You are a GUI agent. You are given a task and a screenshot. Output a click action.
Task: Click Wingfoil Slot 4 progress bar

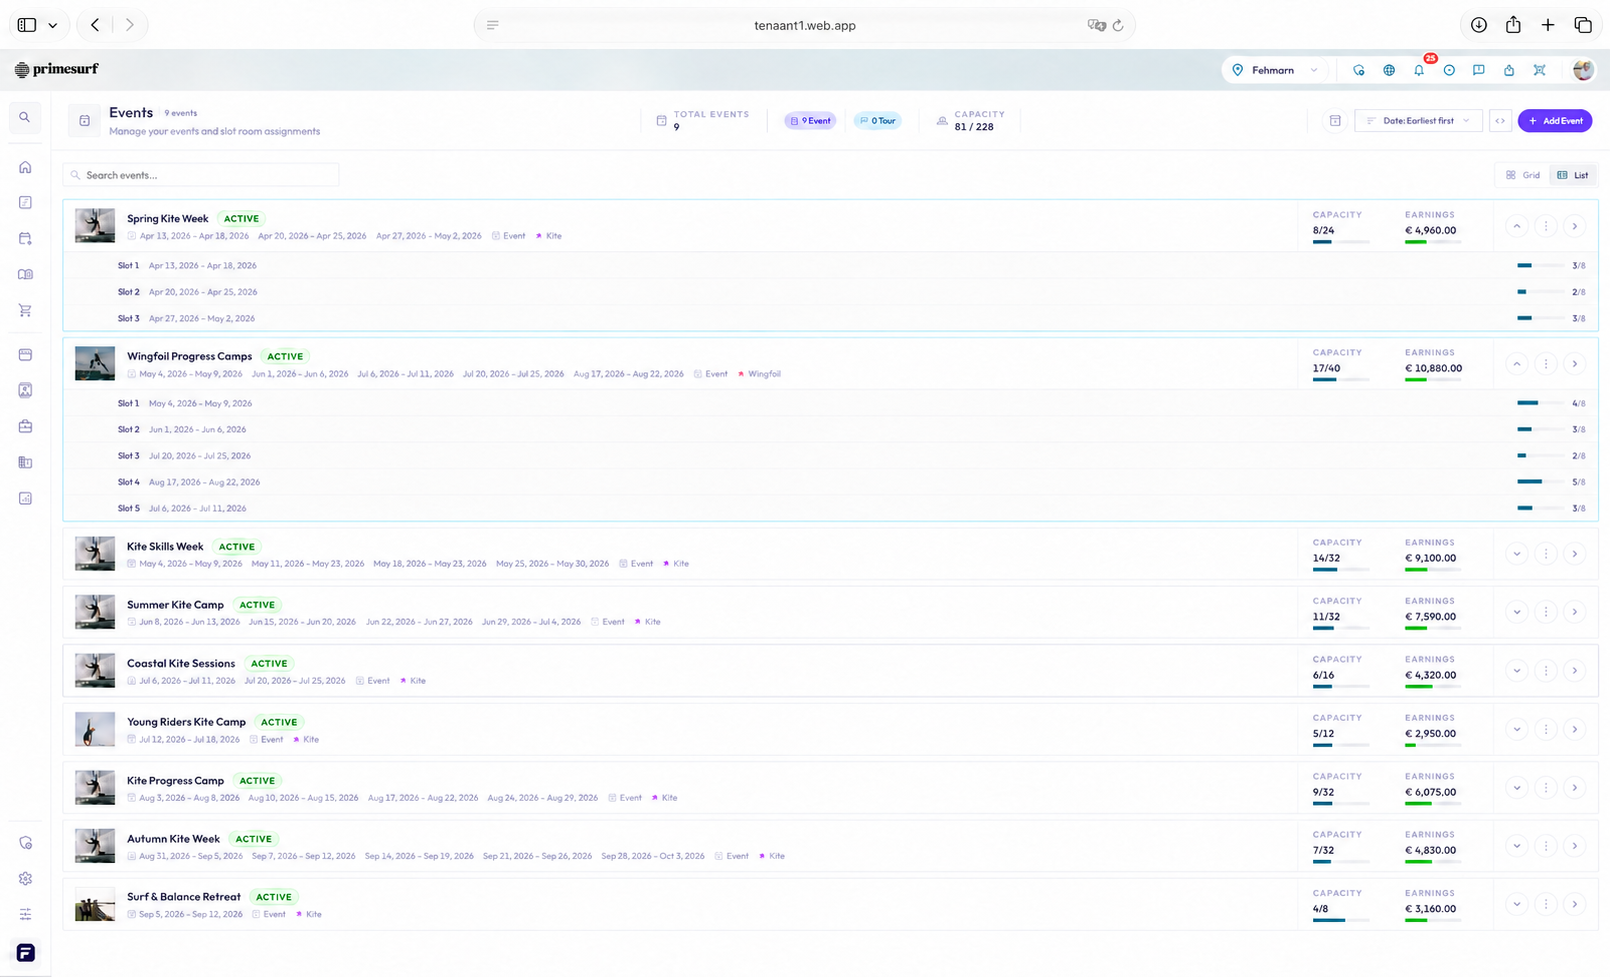click(x=1540, y=482)
